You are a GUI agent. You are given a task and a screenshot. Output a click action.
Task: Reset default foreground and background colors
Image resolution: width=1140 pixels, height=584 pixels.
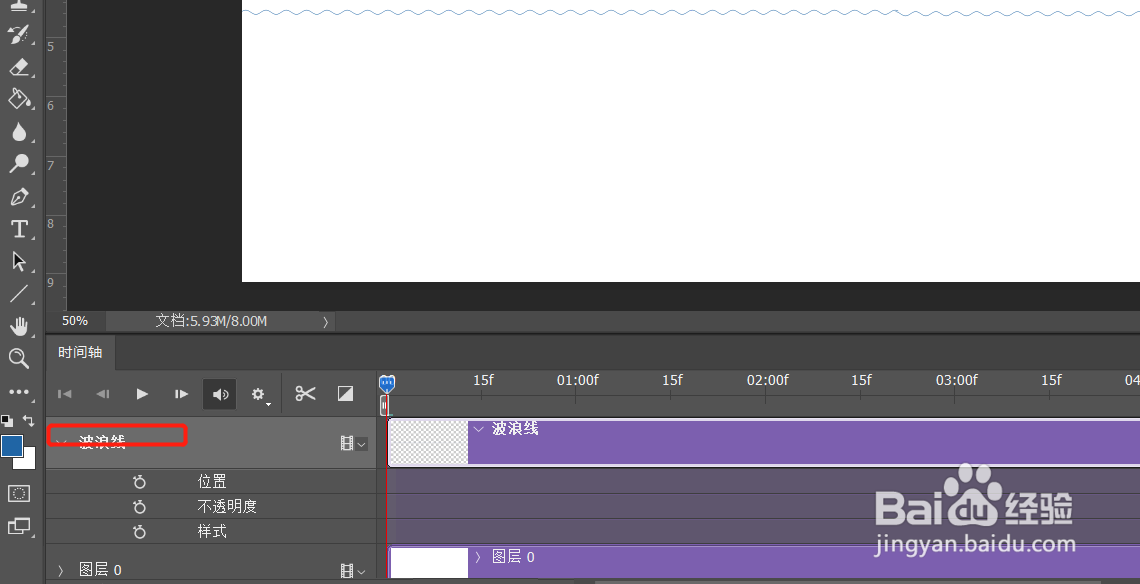tap(7, 420)
